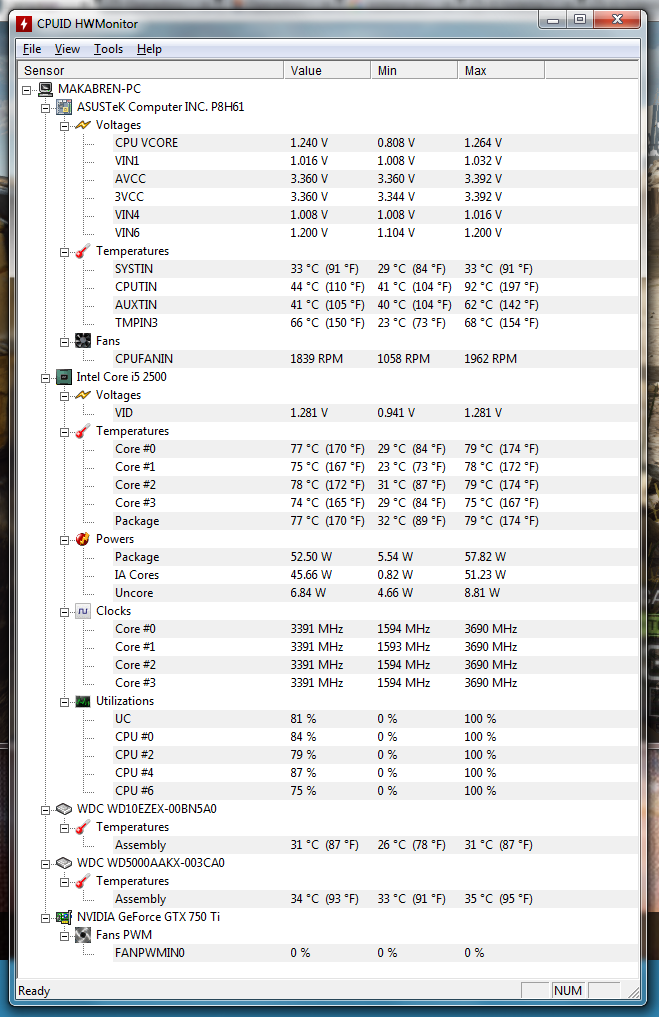Click the ASUSTeK motherboard icon
The height and width of the screenshot is (1017, 659).
click(64, 107)
